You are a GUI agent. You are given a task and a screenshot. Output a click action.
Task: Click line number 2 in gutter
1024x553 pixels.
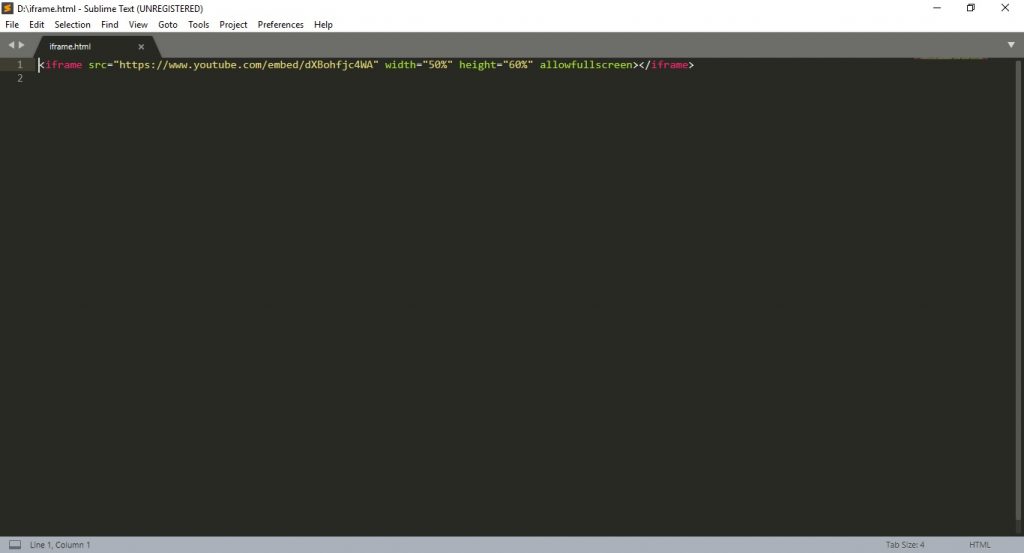coord(20,78)
